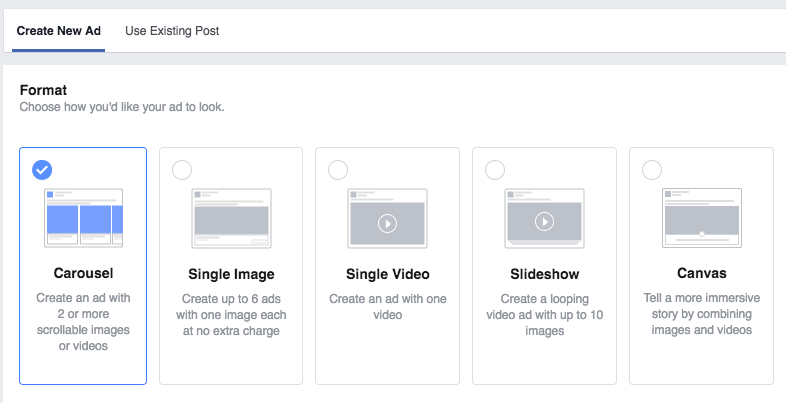Click the Slideshow format title
Screen dimensions: 786x403
point(544,274)
